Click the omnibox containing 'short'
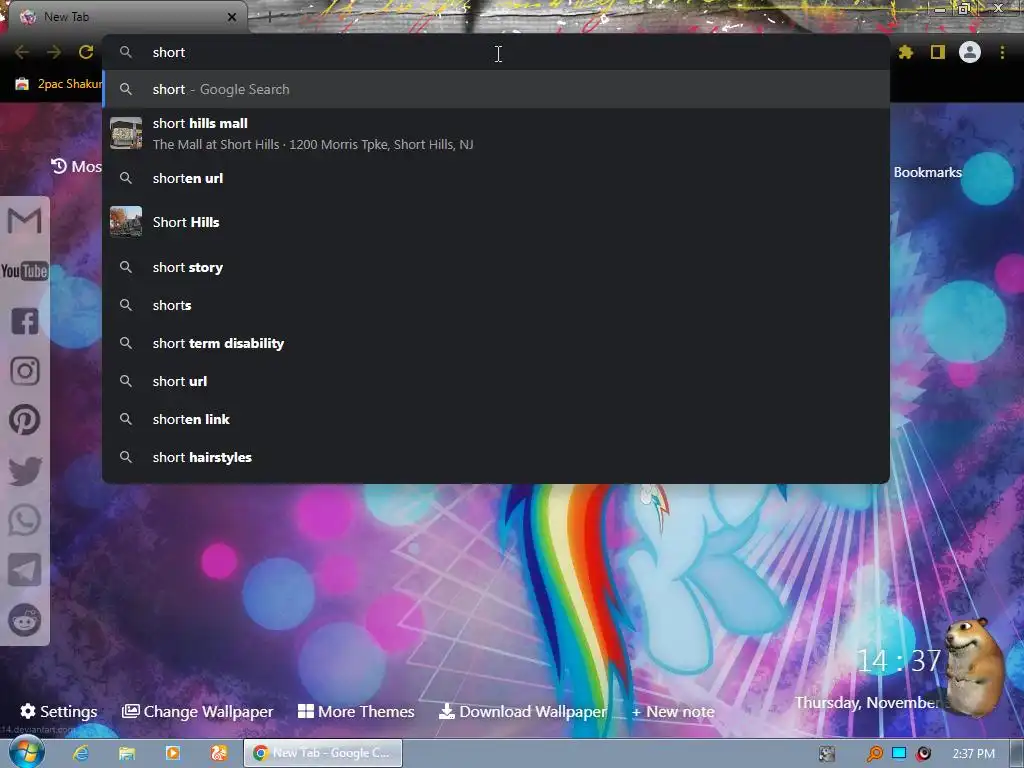1024x768 pixels. point(496,52)
